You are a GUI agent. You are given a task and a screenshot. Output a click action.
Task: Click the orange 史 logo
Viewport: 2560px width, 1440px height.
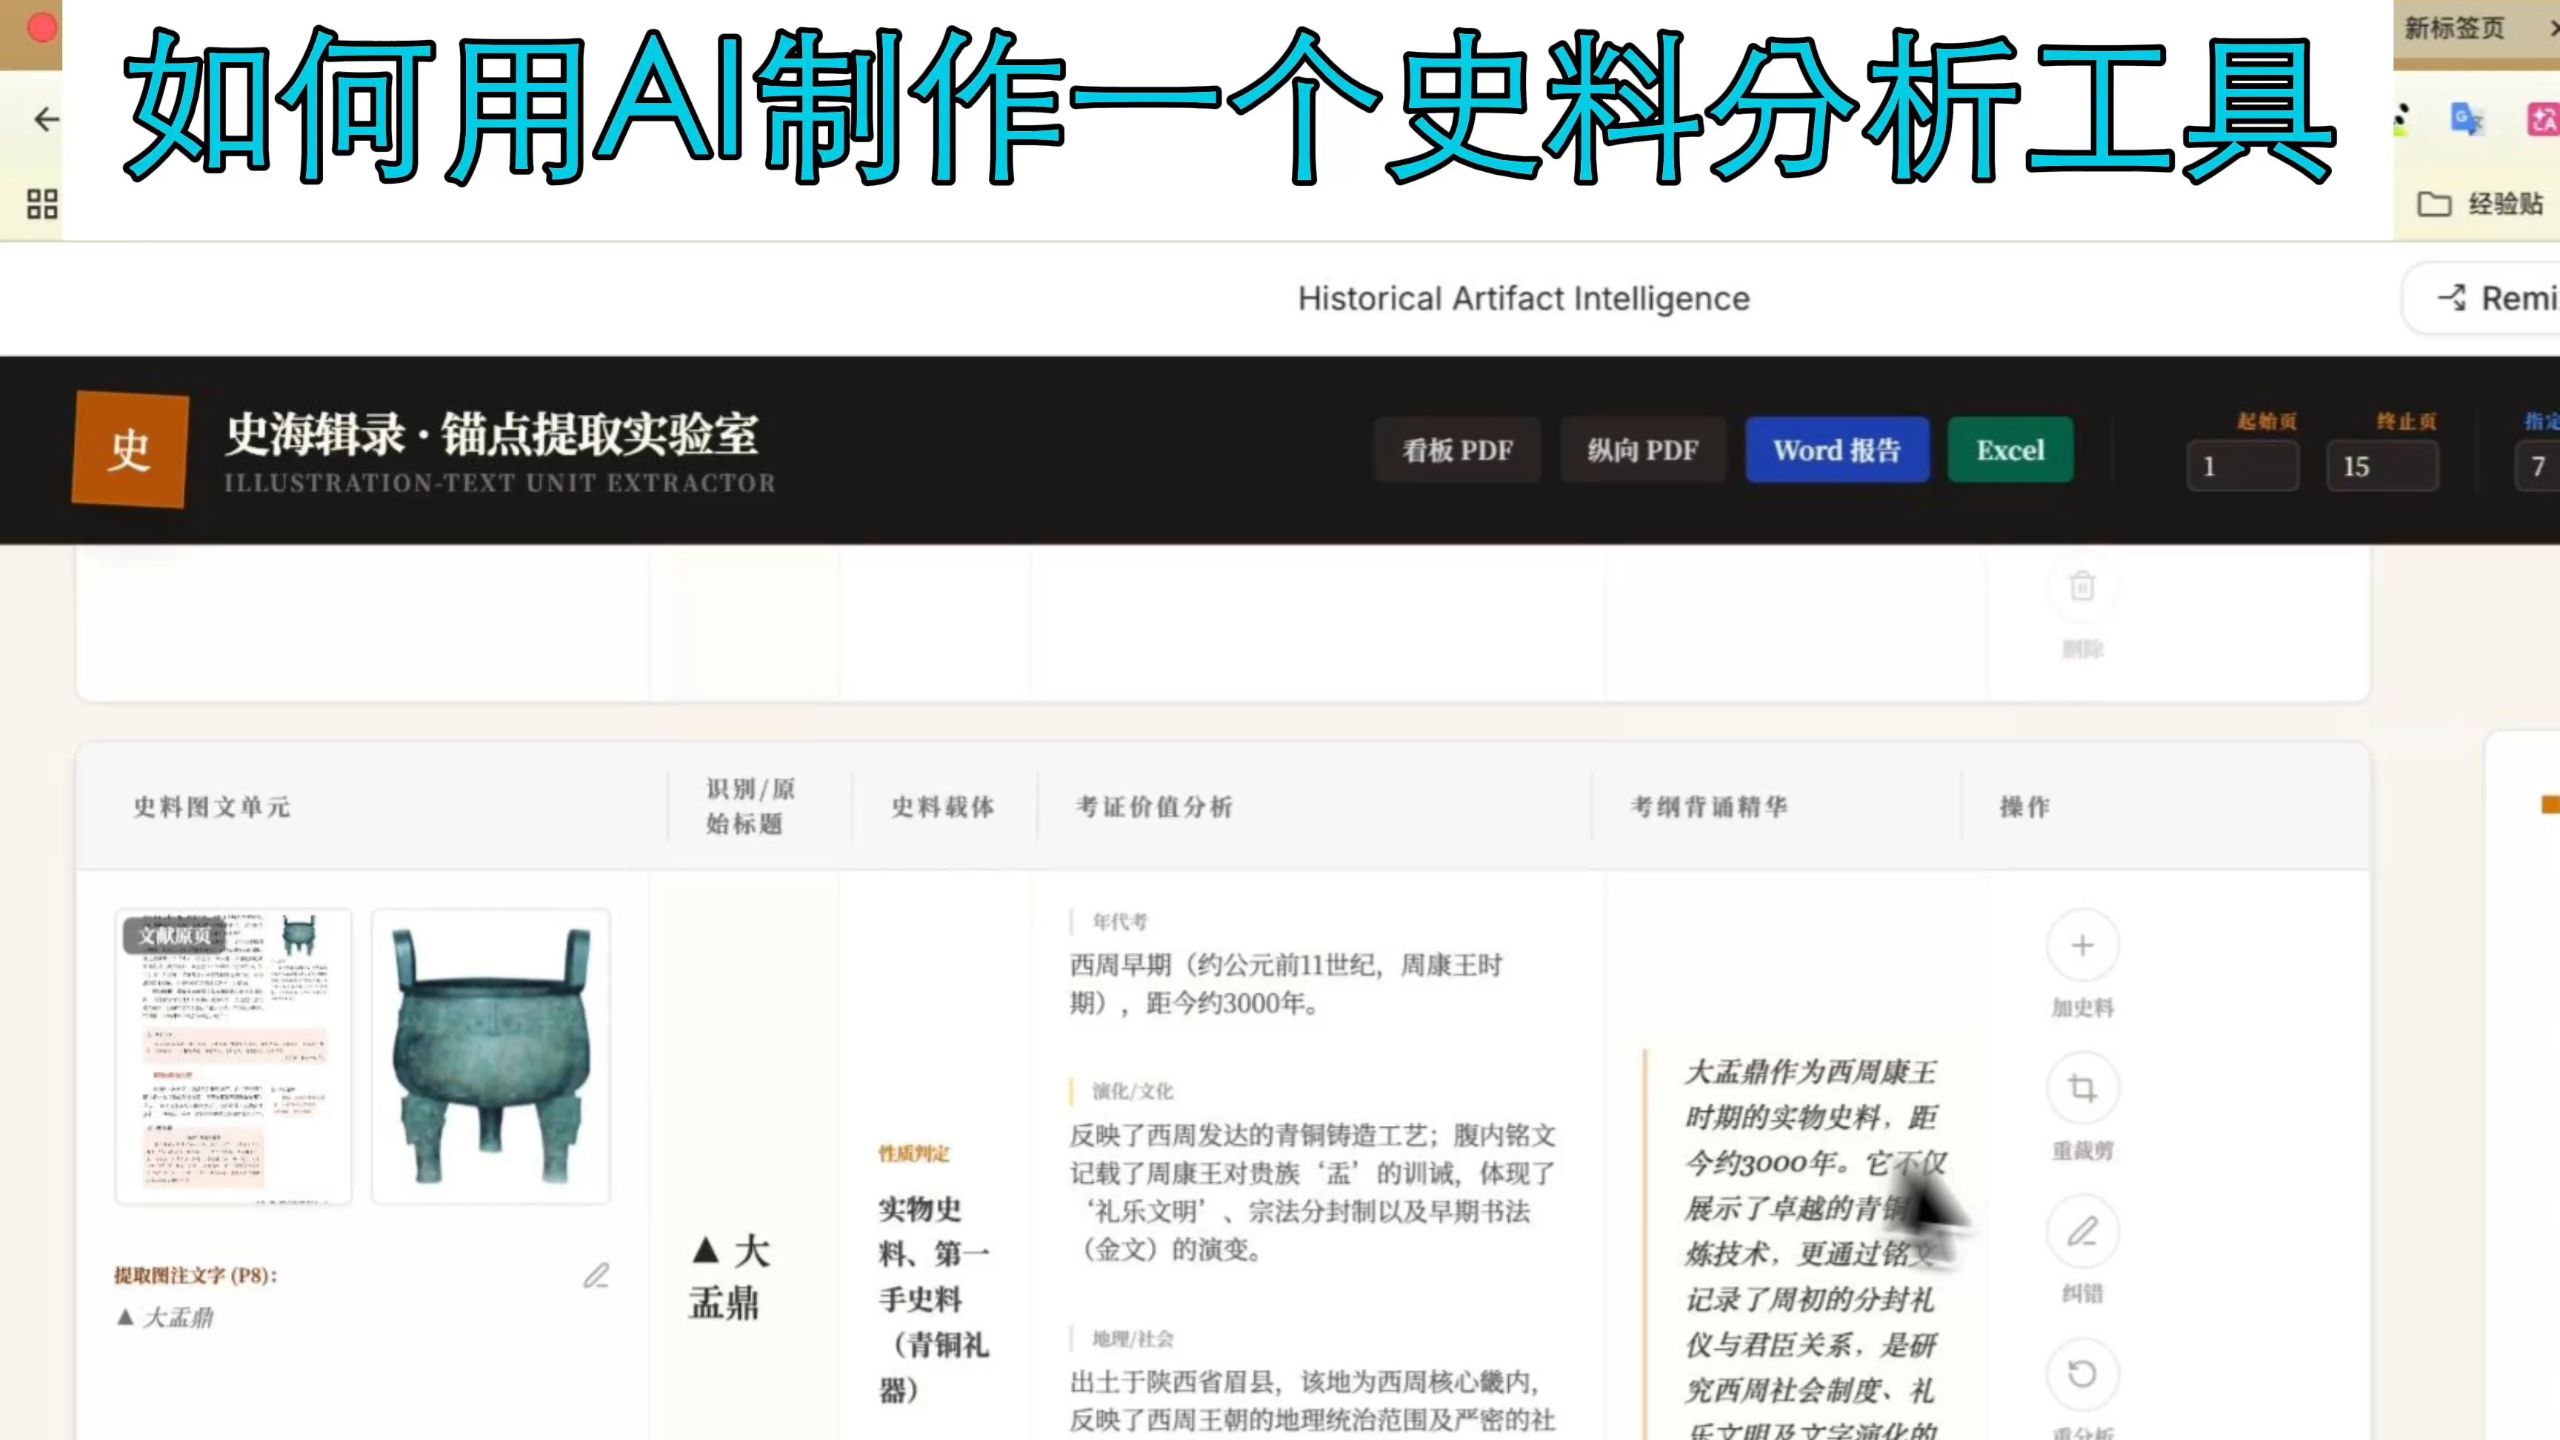130,450
